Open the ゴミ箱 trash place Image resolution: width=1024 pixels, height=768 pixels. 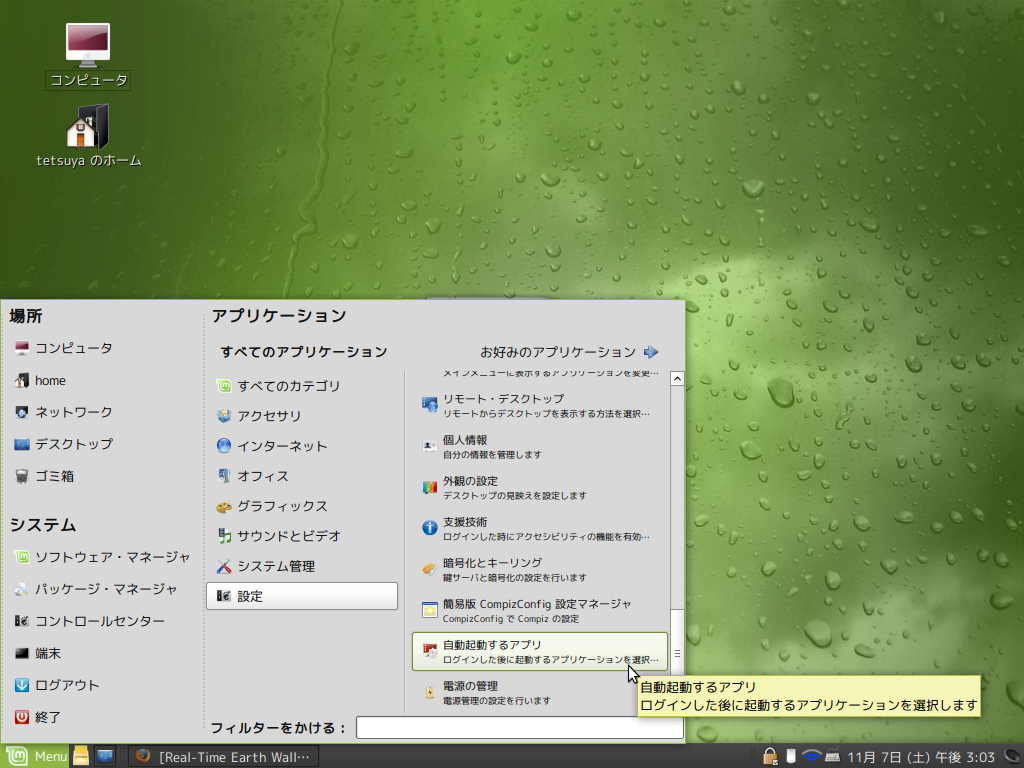click(44, 476)
